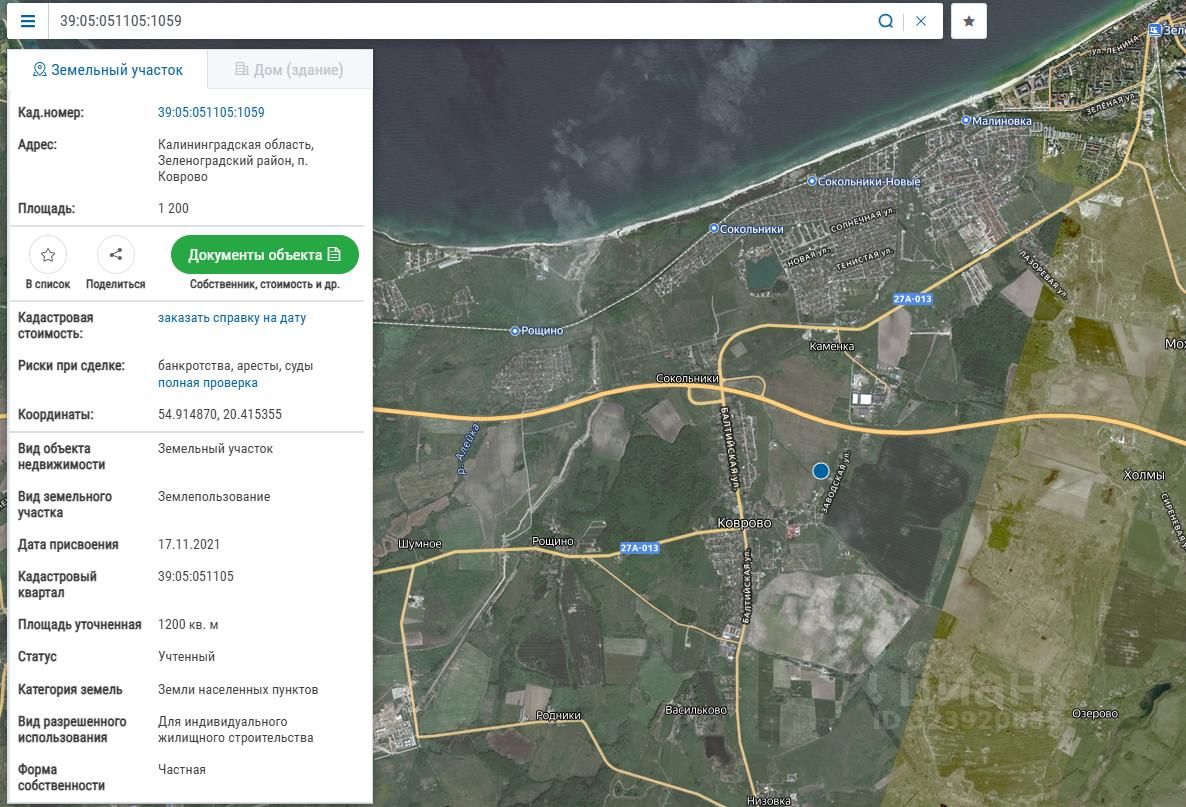The width and height of the screenshot is (1186, 807).
Task: Click the Сокольники-Новые locality marker
Action: click(x=812, y=182)
